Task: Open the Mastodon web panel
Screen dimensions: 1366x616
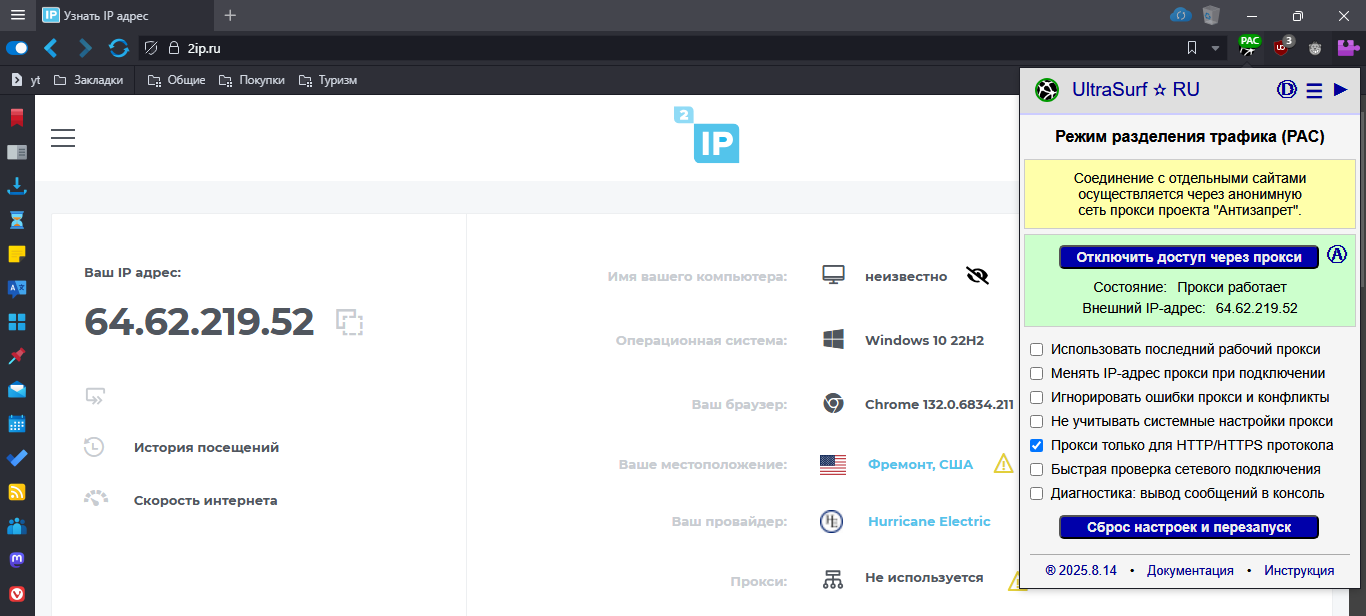Action: coord(17,560)
